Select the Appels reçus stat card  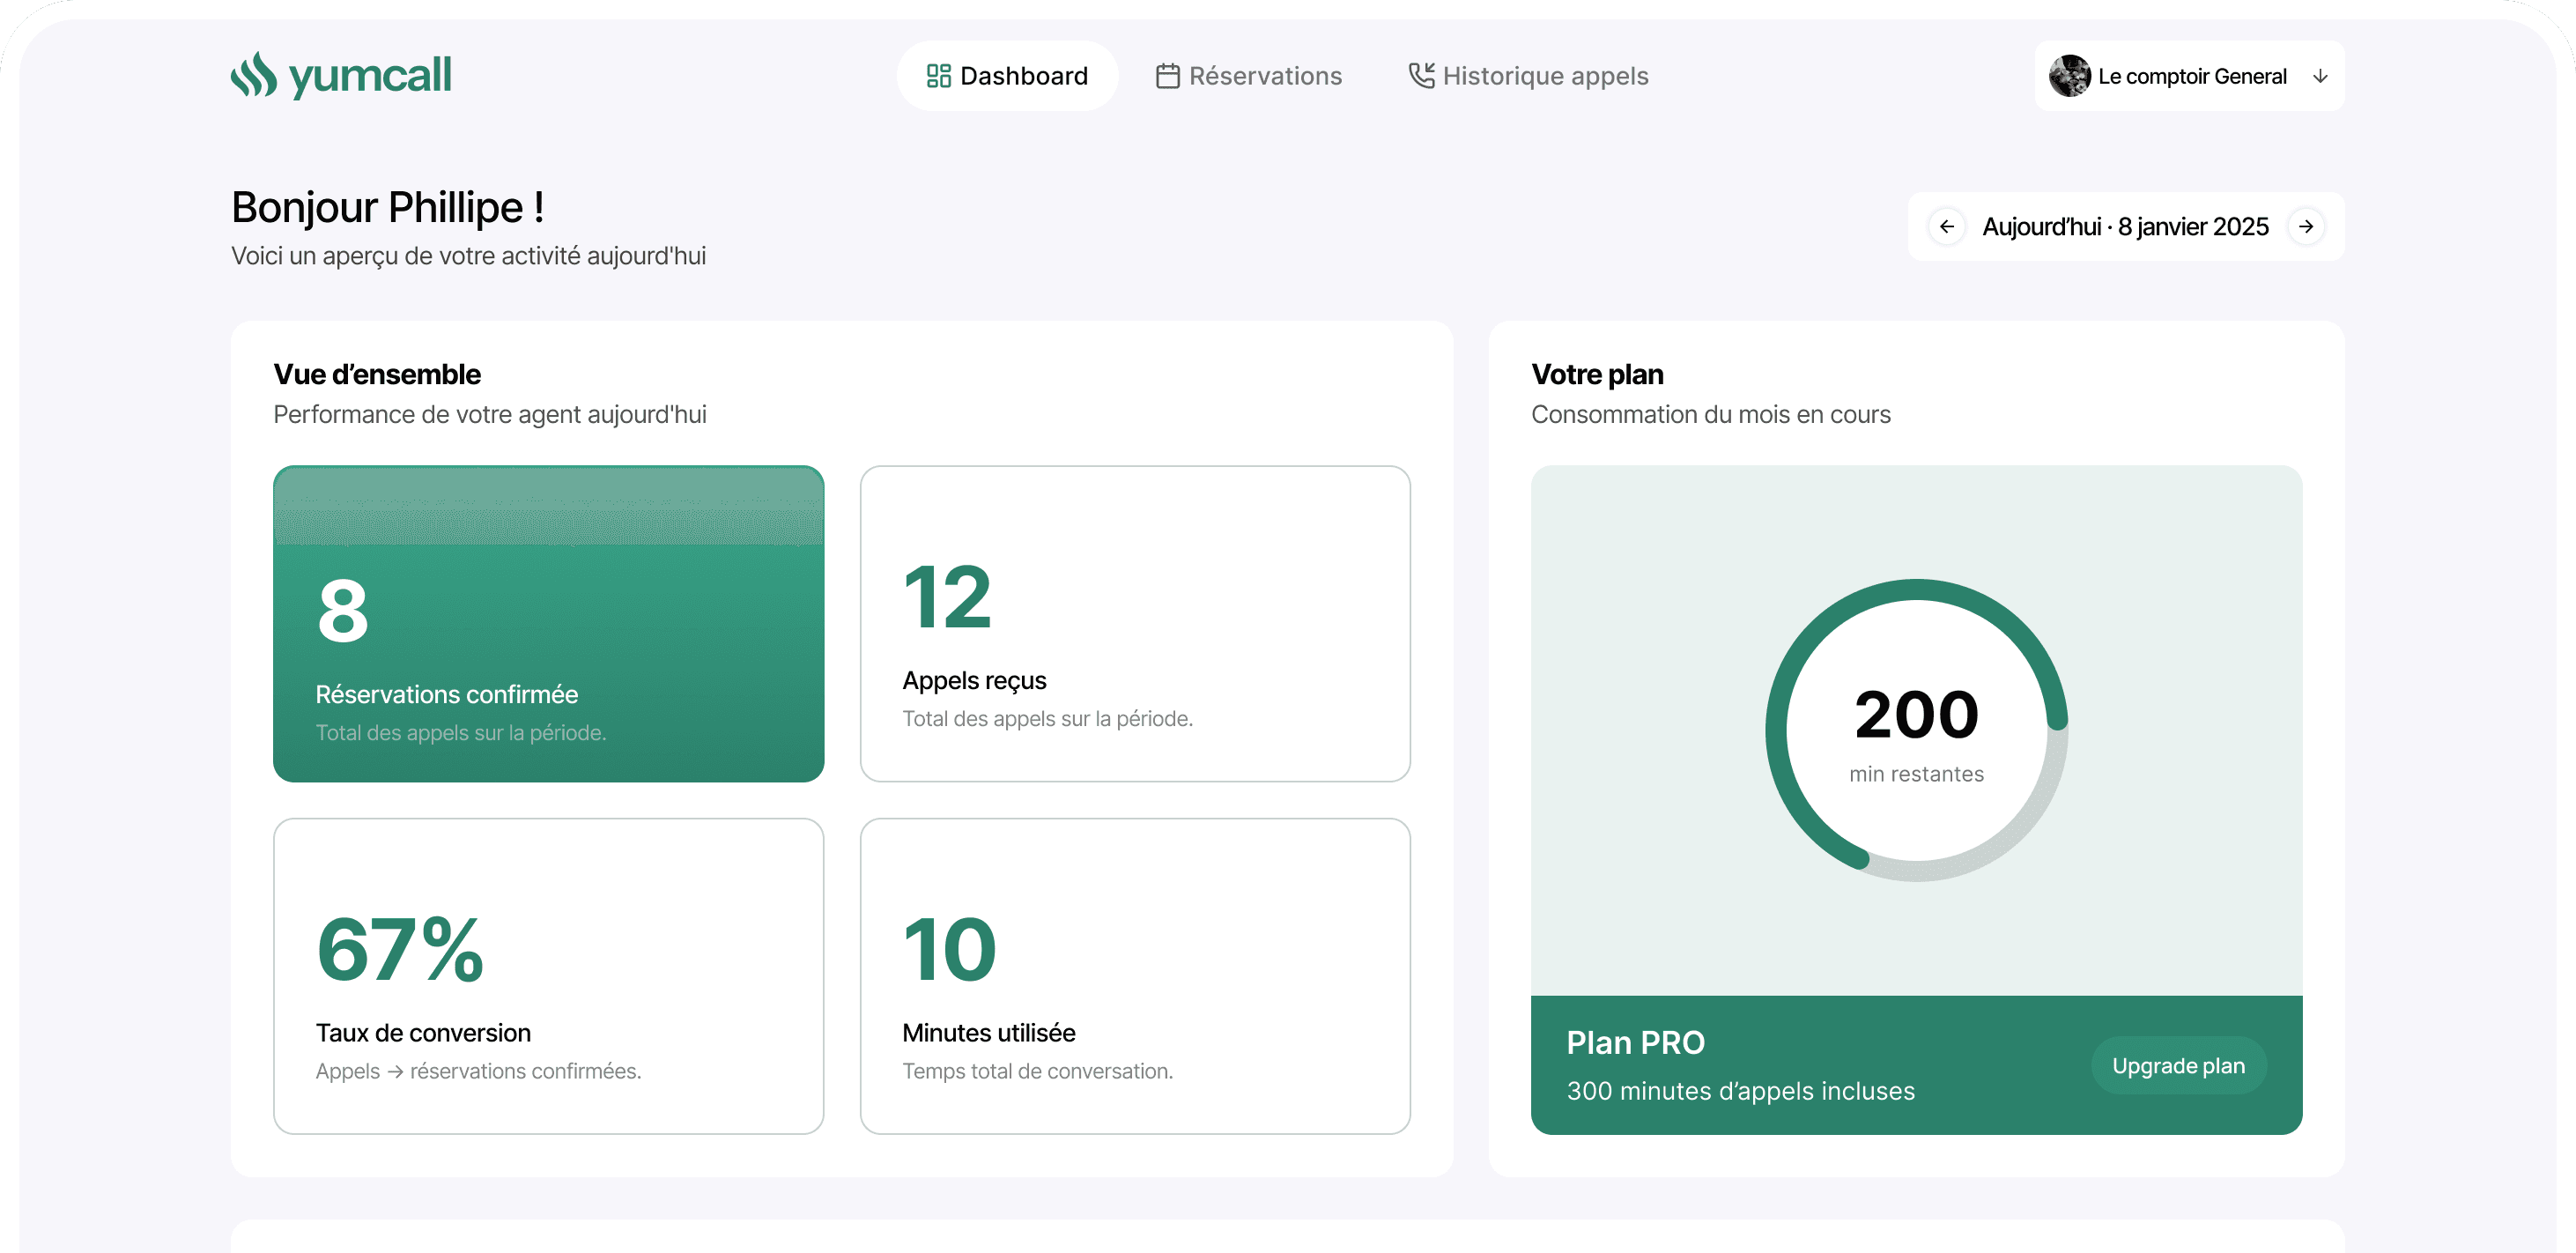coord(1135,624)
